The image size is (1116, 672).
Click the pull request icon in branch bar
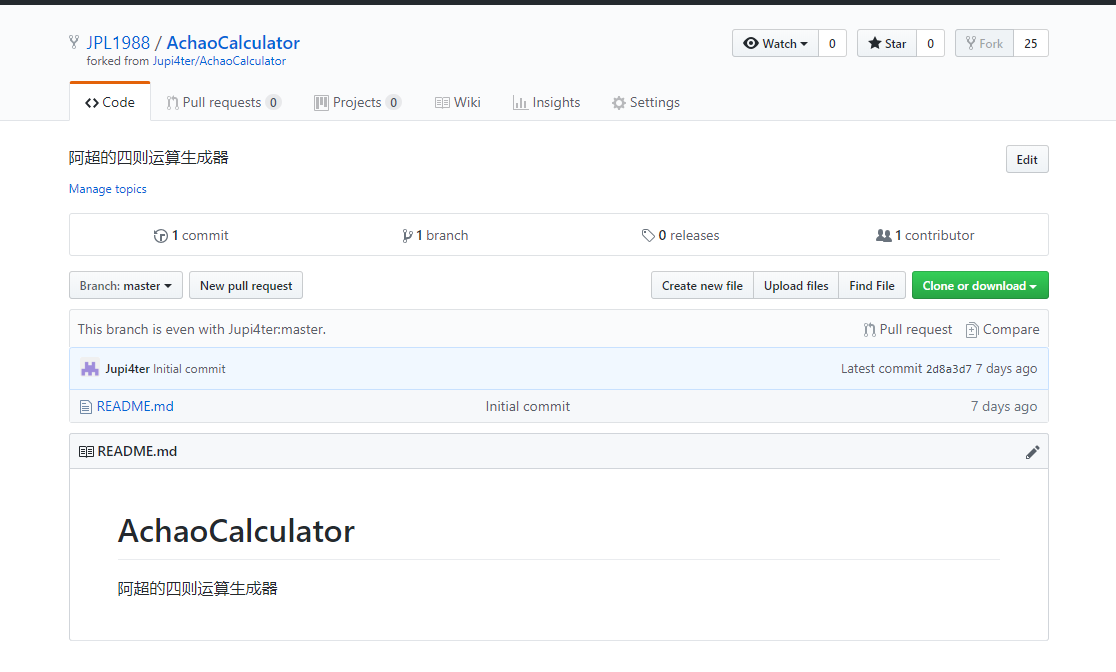(x=869, y=330)
